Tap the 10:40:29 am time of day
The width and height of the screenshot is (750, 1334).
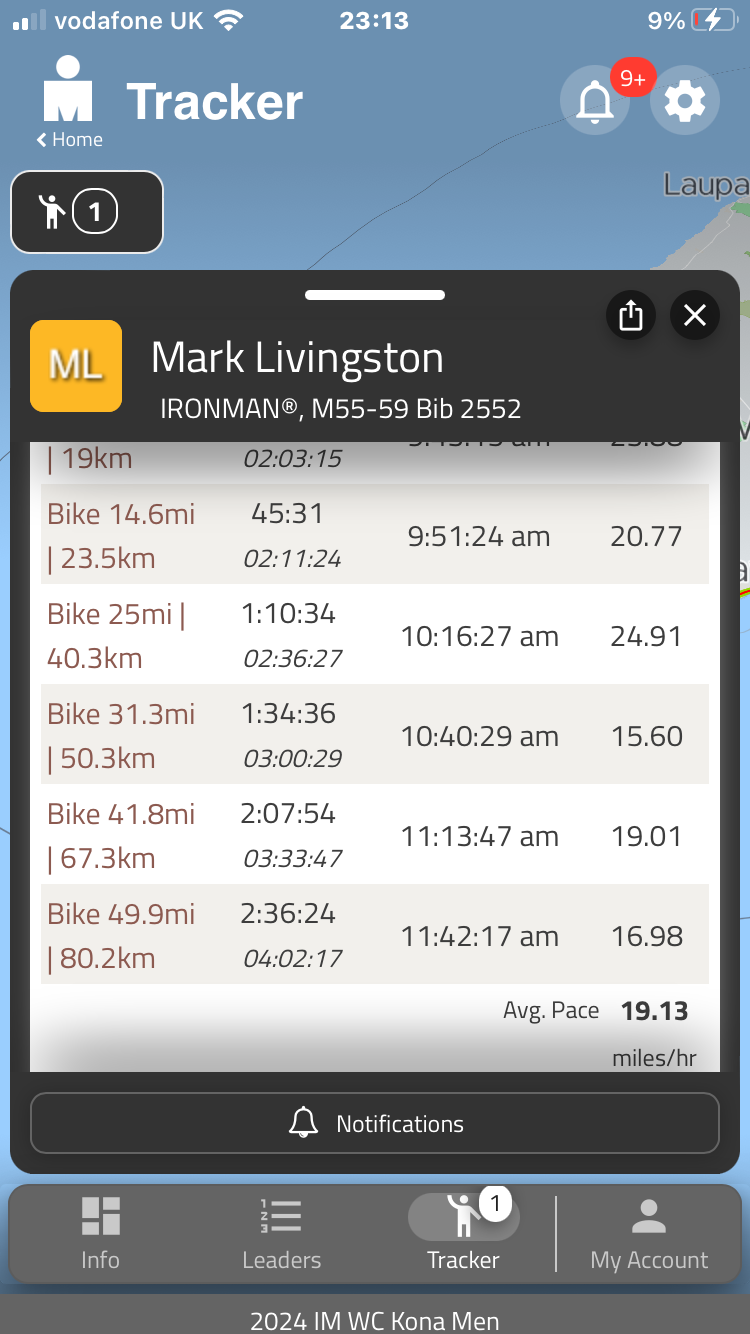coord(480,737)
